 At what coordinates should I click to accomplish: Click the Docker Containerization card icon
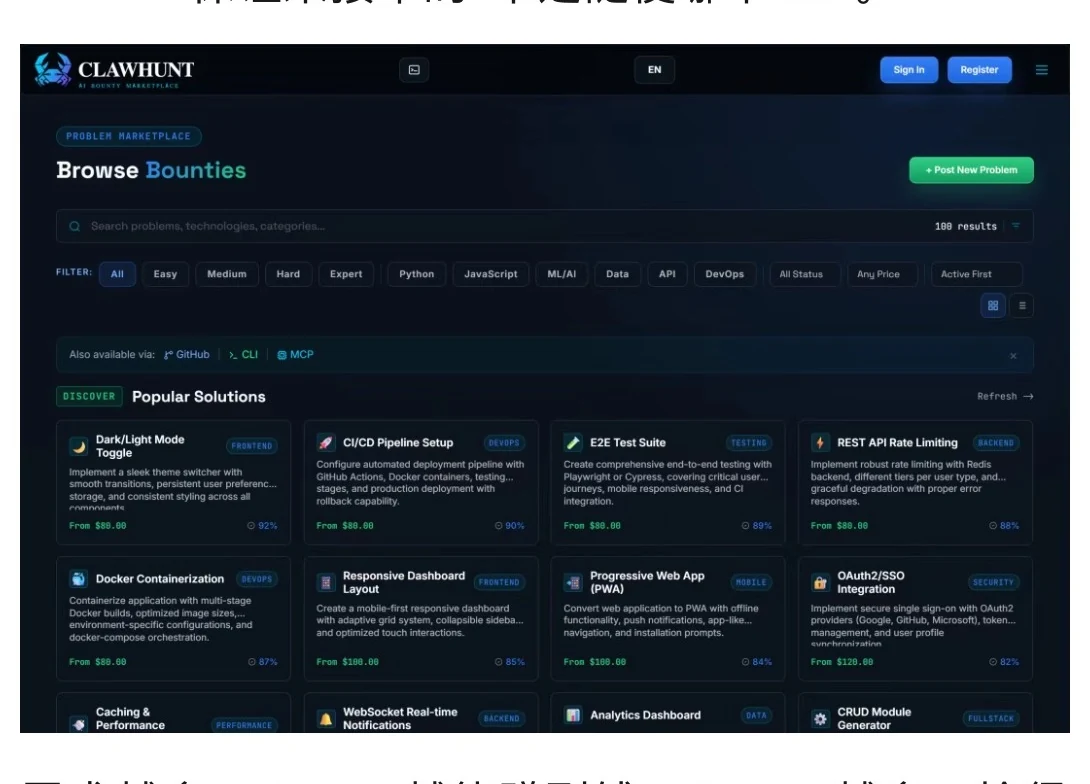79,579
